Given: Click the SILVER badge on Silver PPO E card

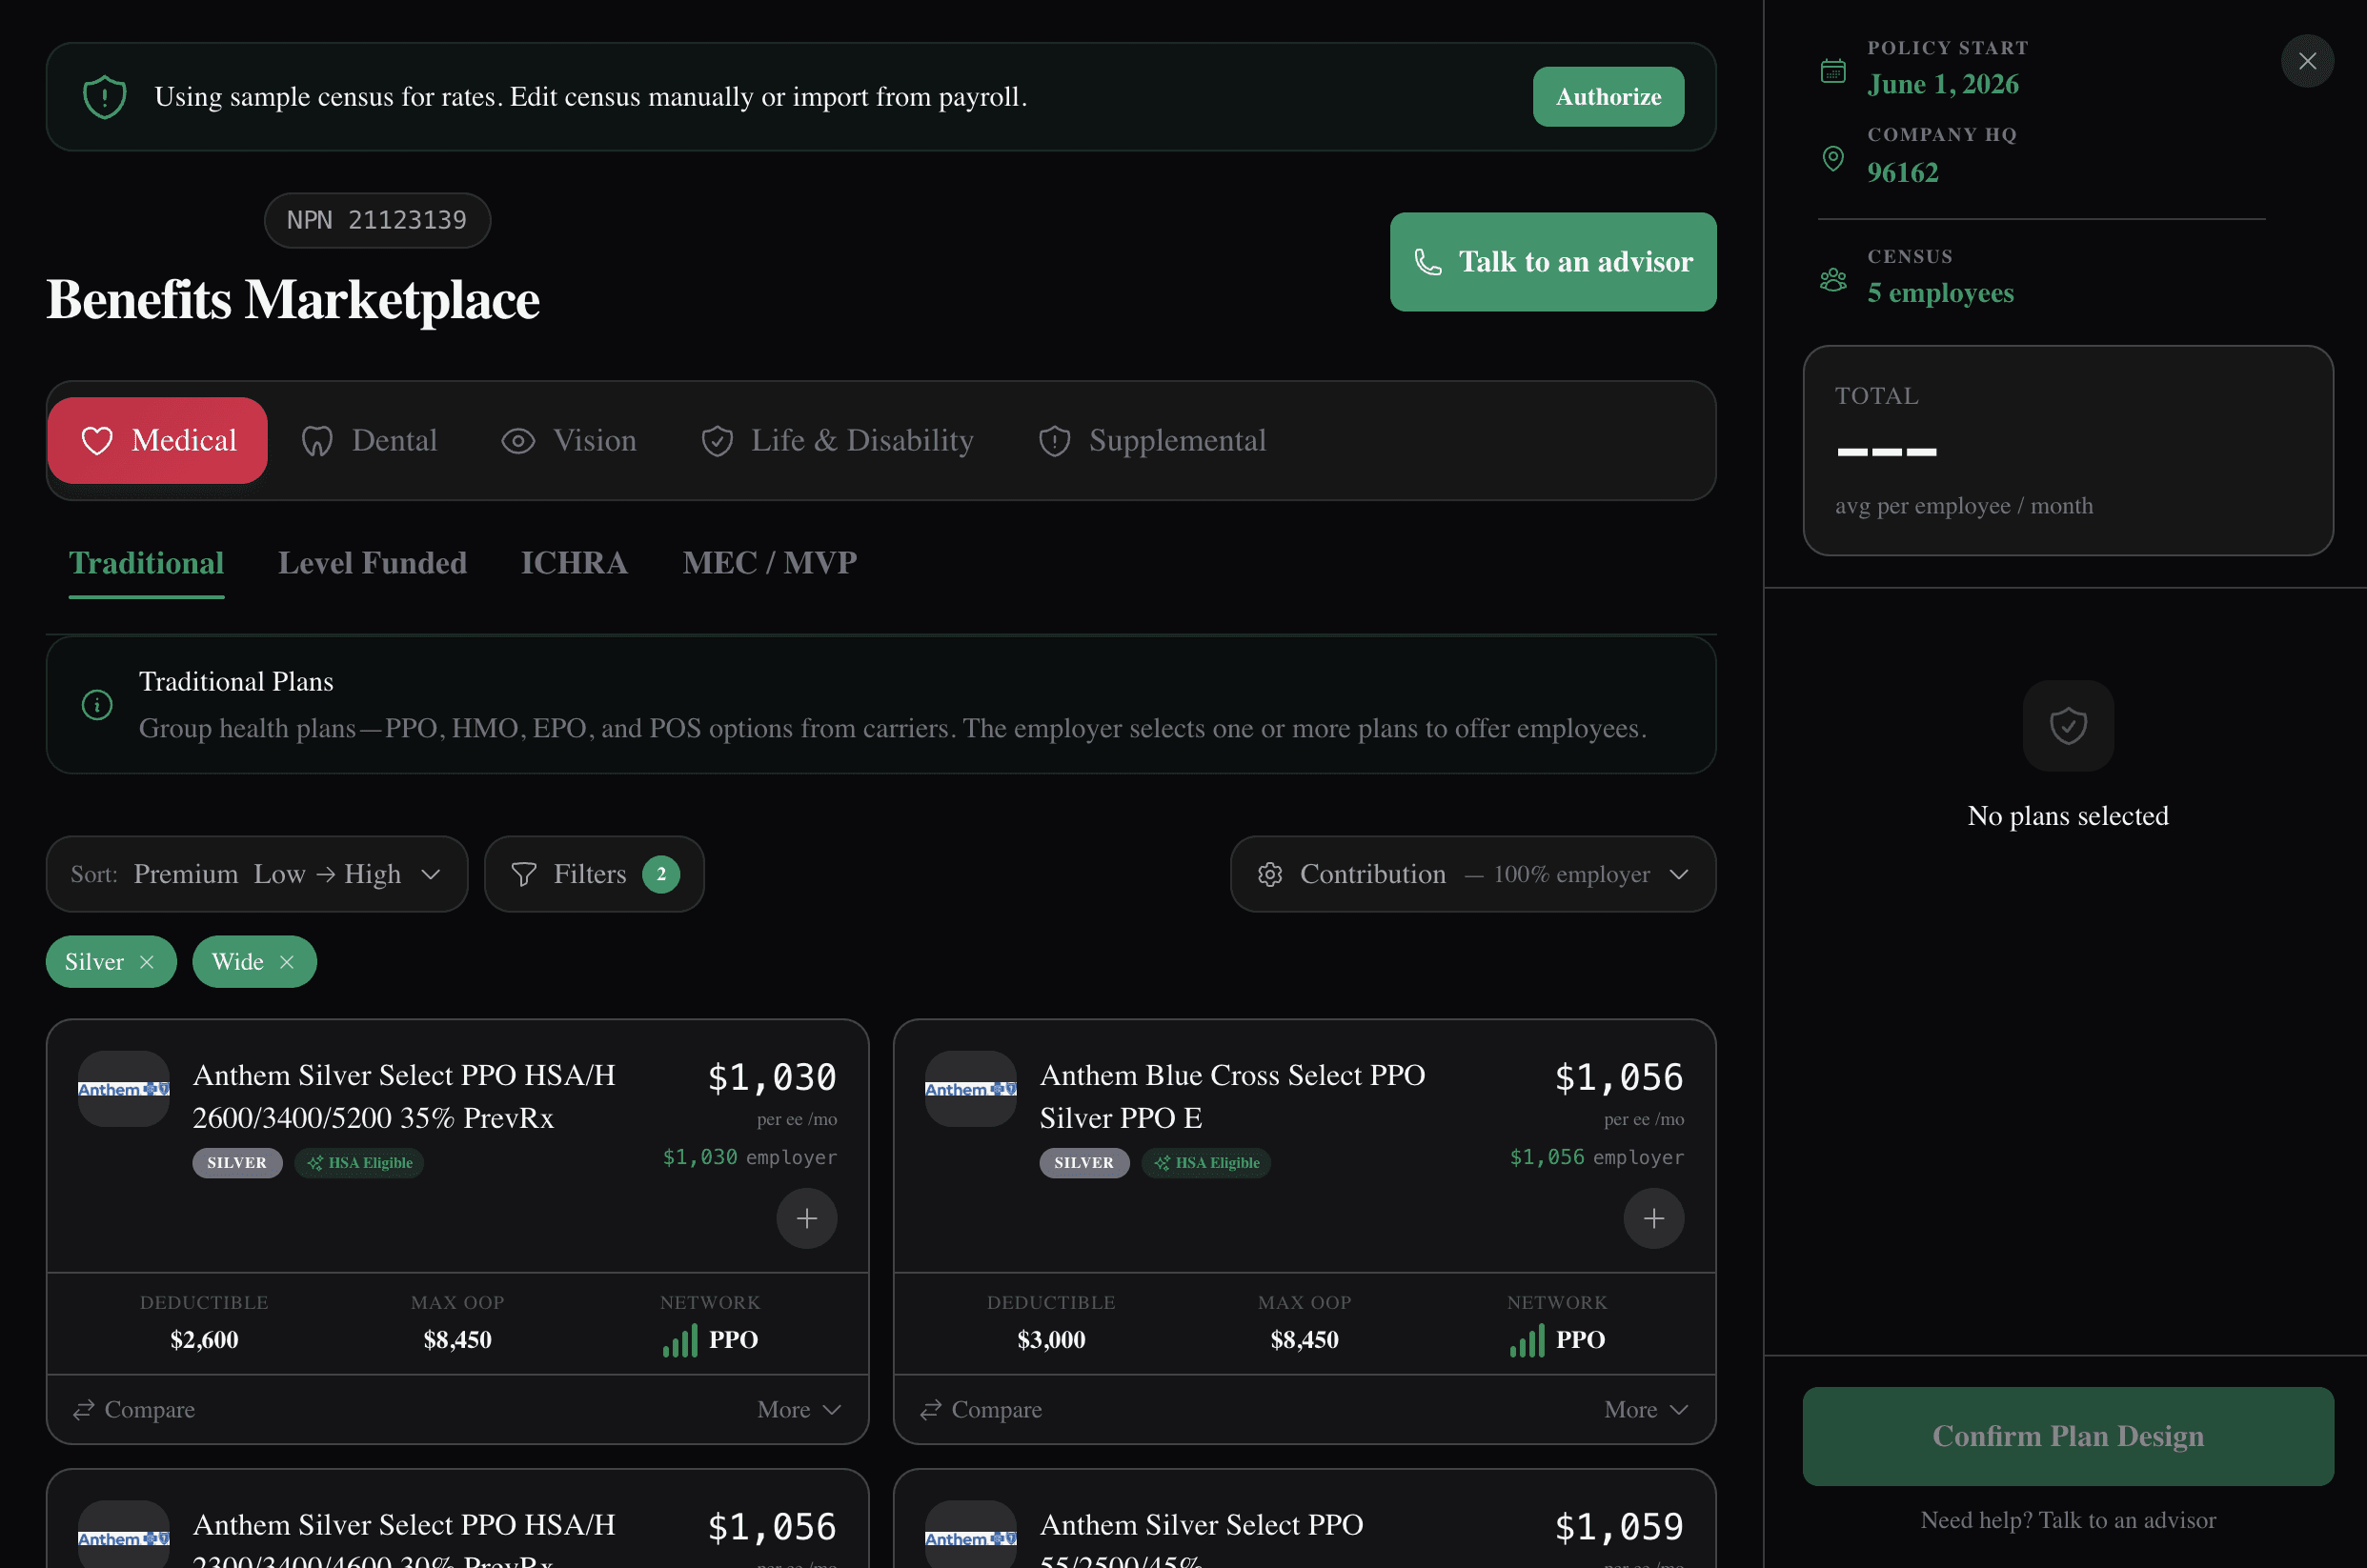Looking at the screenshot, I should [x=1084, y=1163].
